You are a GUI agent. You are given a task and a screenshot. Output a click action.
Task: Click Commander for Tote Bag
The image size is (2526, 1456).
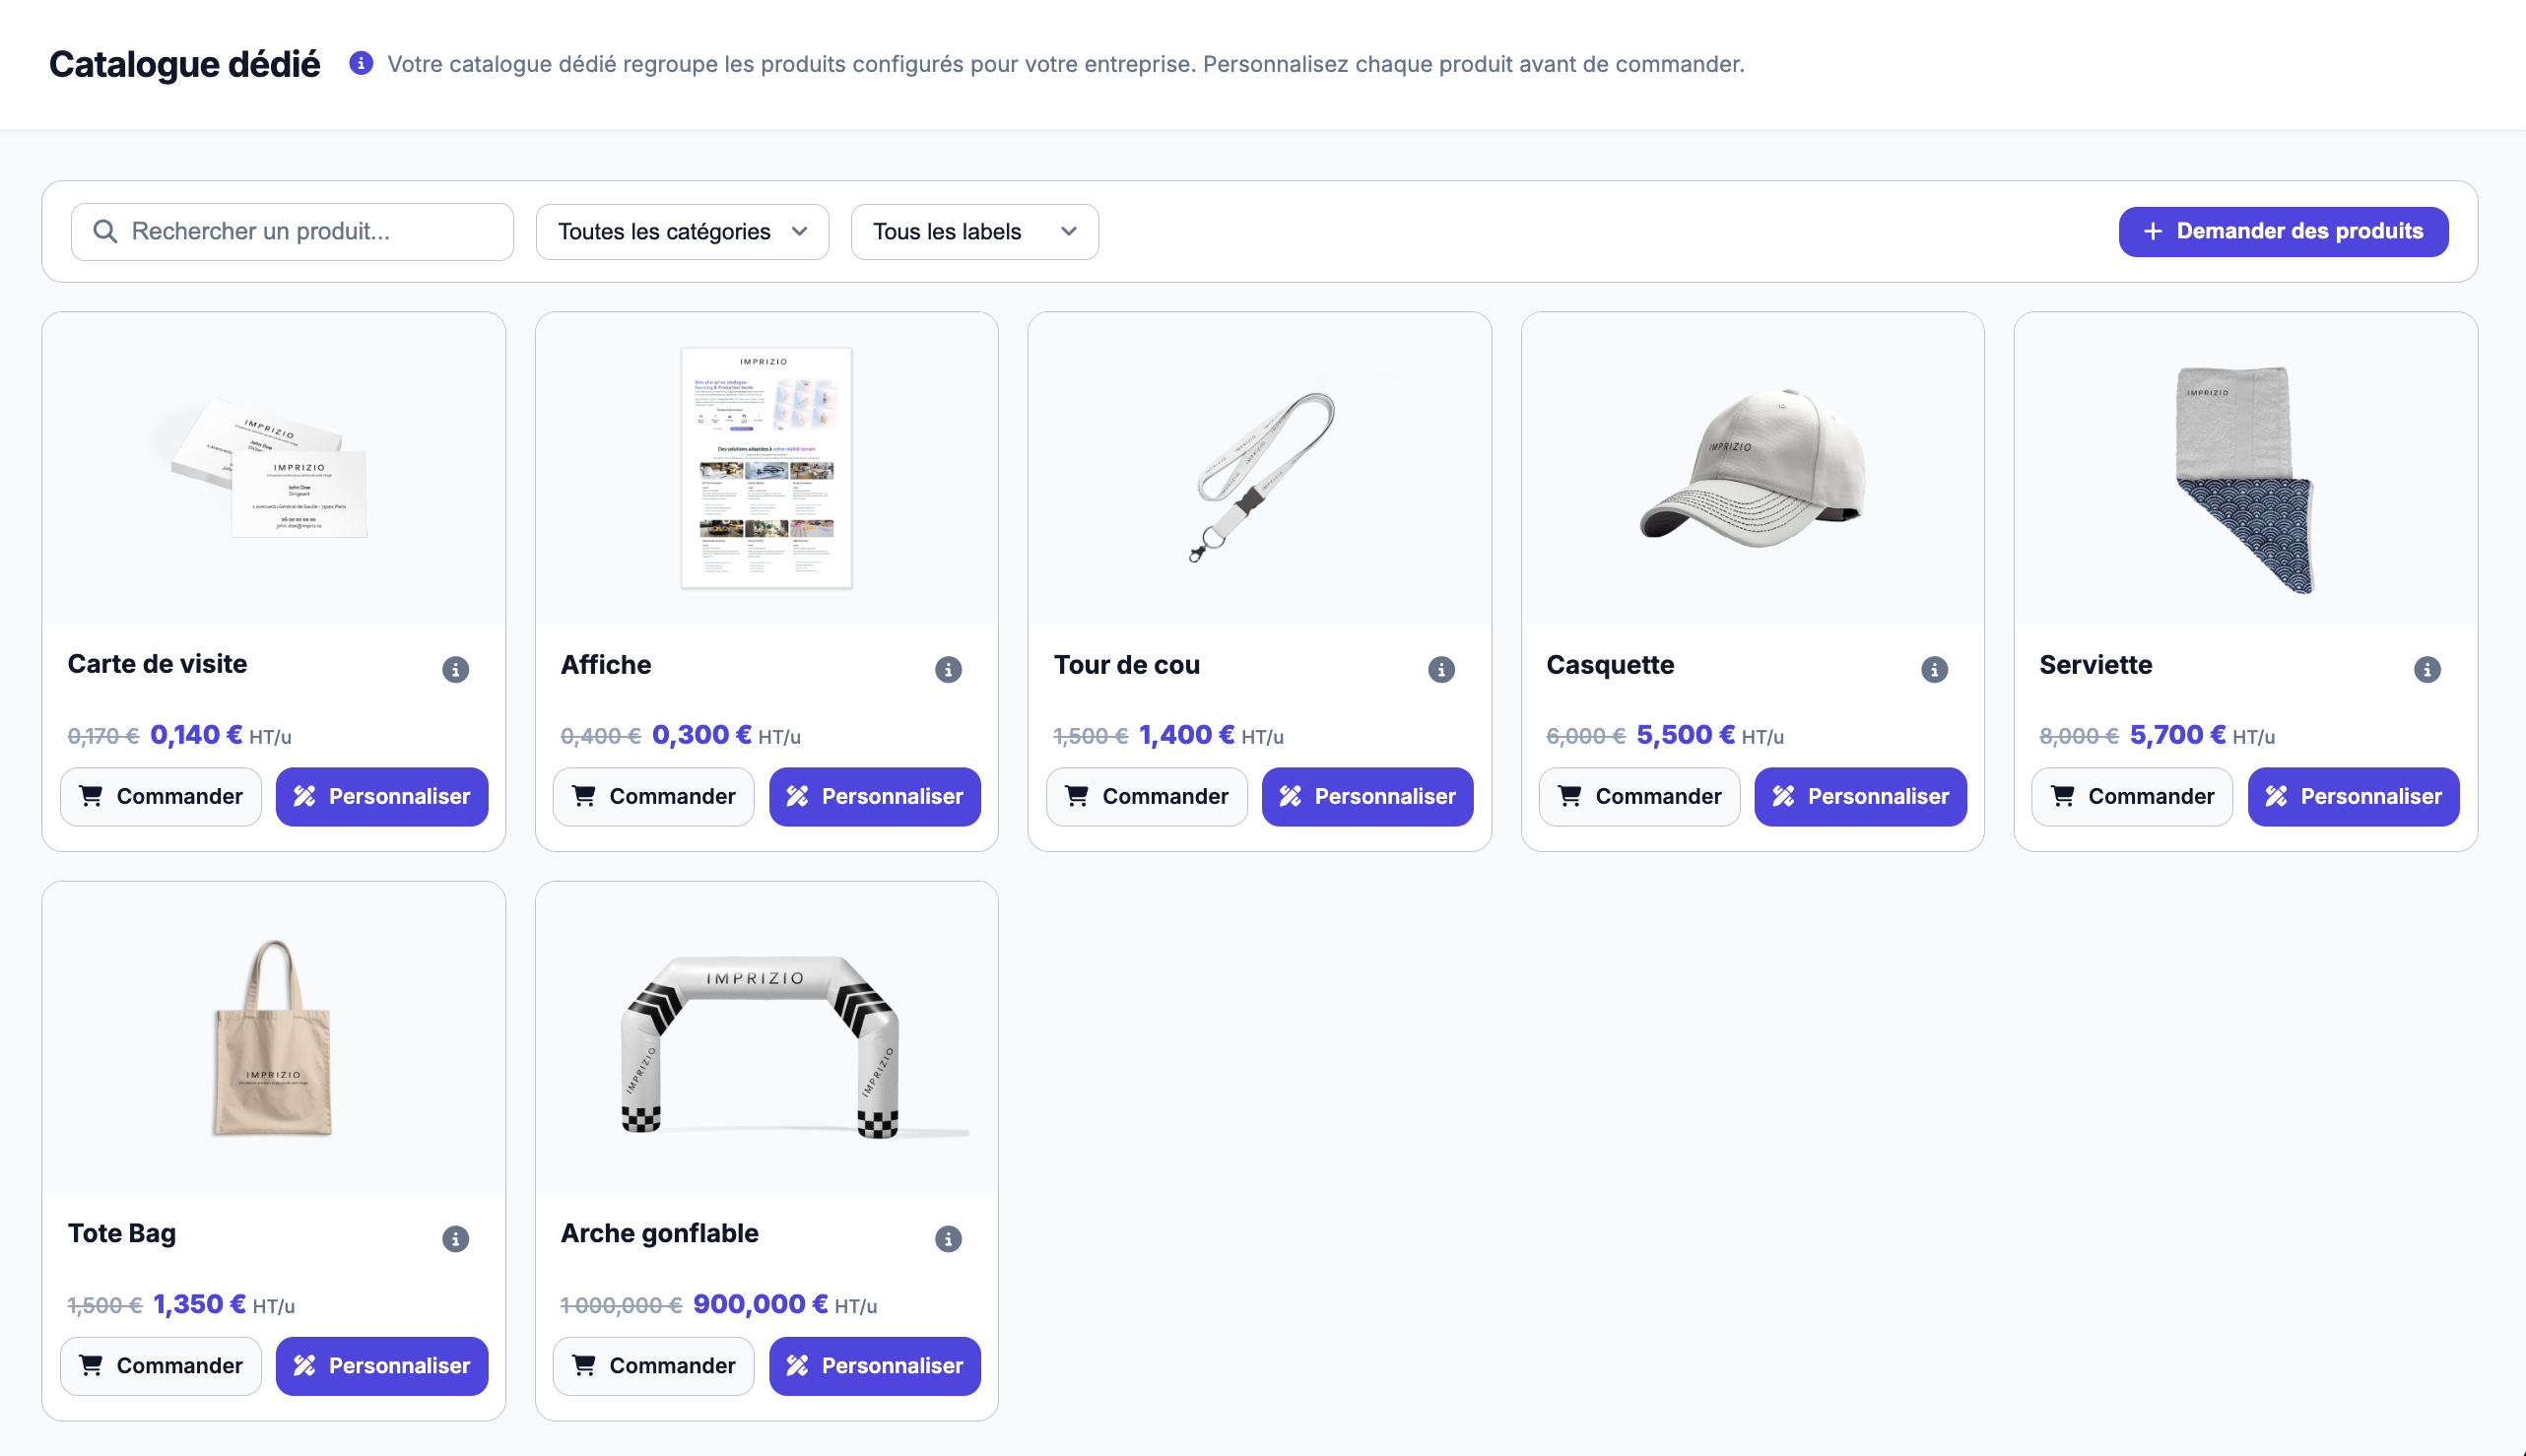pyautogui.click(x=161, y=1365)
